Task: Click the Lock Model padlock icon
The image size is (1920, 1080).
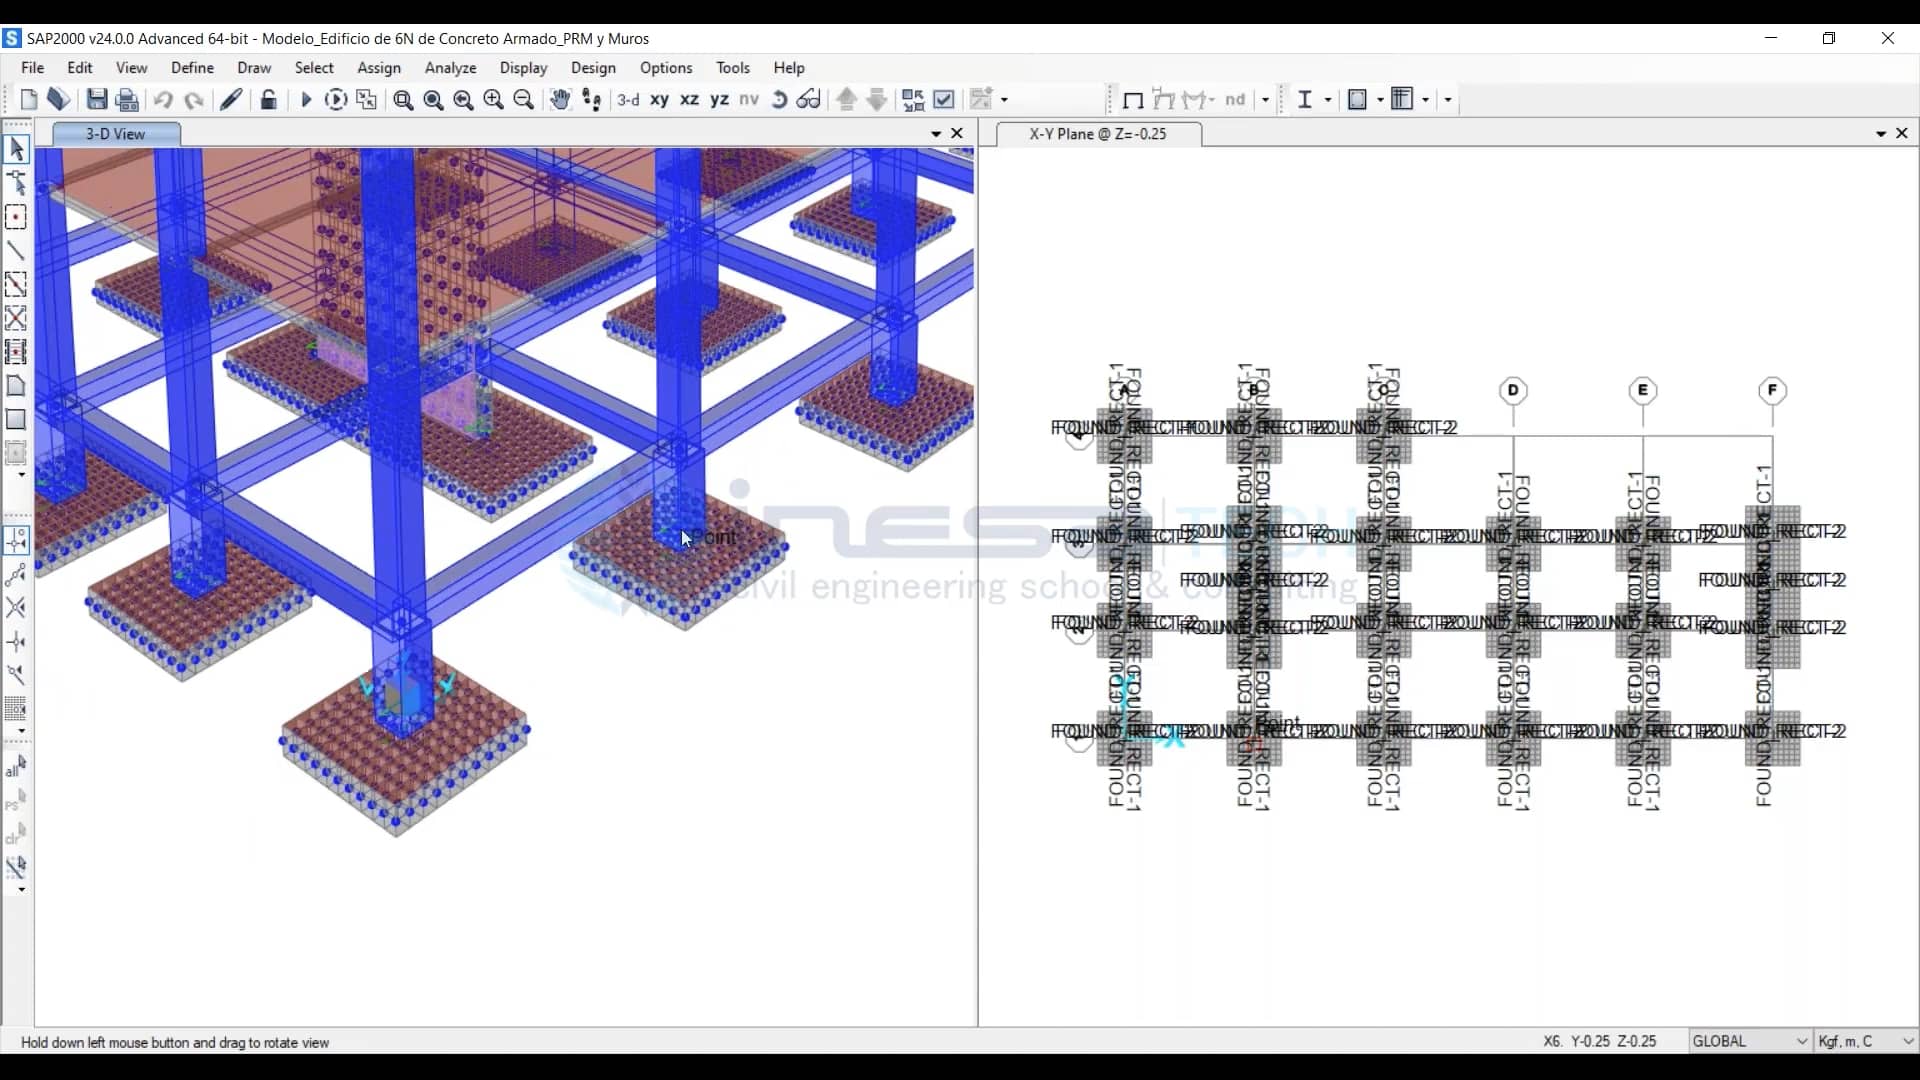Action: (268, 99)
